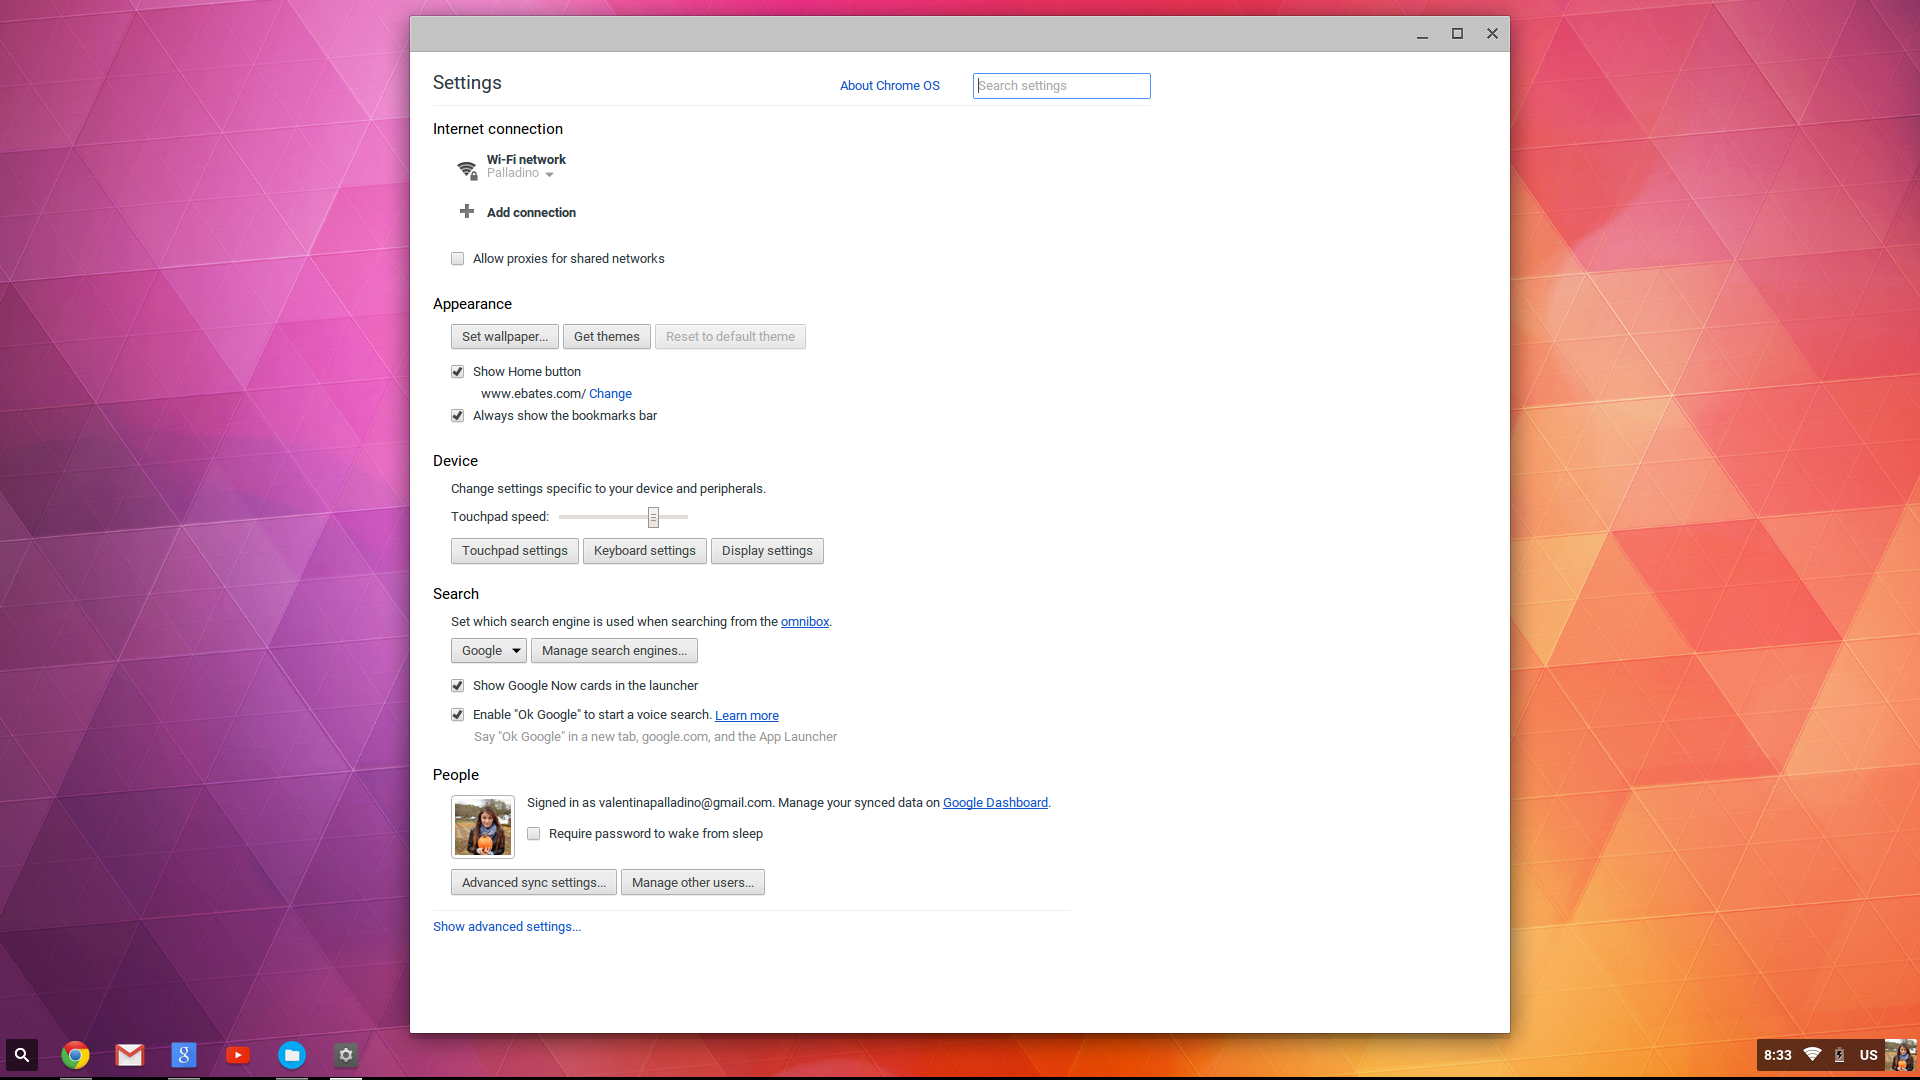The width and height of the screenshot is (1920, 1080).
Task: Disable Show Google Now cards in launcher
Action: pyautogui.click(x=457, y=686)
